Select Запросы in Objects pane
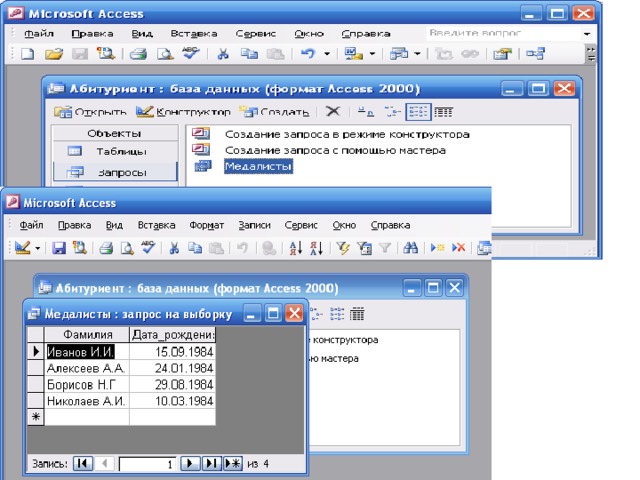The width and height of the screenshot is (640, 480). tap(115, 172)
